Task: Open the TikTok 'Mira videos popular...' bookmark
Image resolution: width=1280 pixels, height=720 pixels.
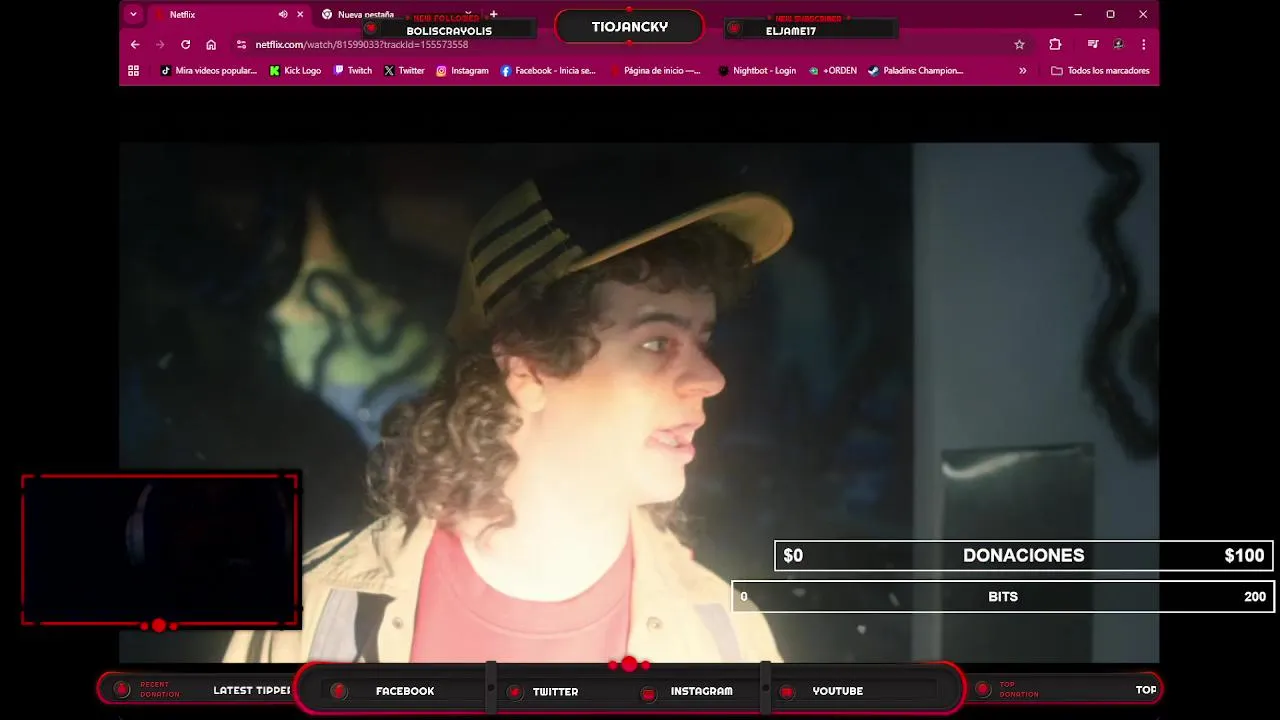Action: pos(208,71)
